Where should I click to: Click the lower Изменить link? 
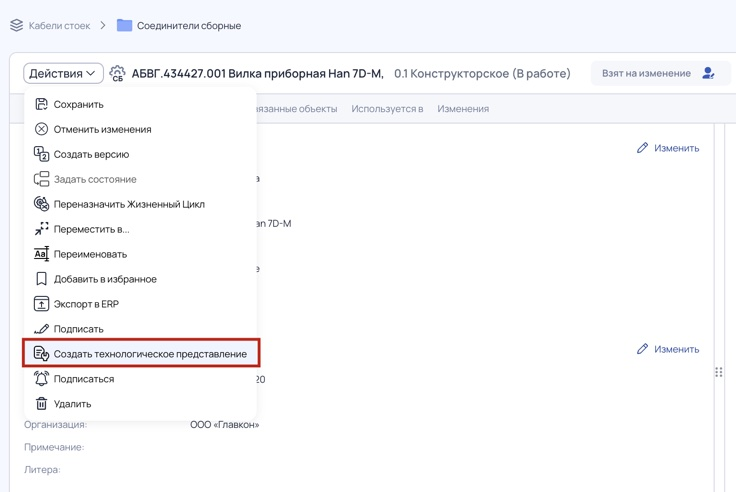click(676, 349)
